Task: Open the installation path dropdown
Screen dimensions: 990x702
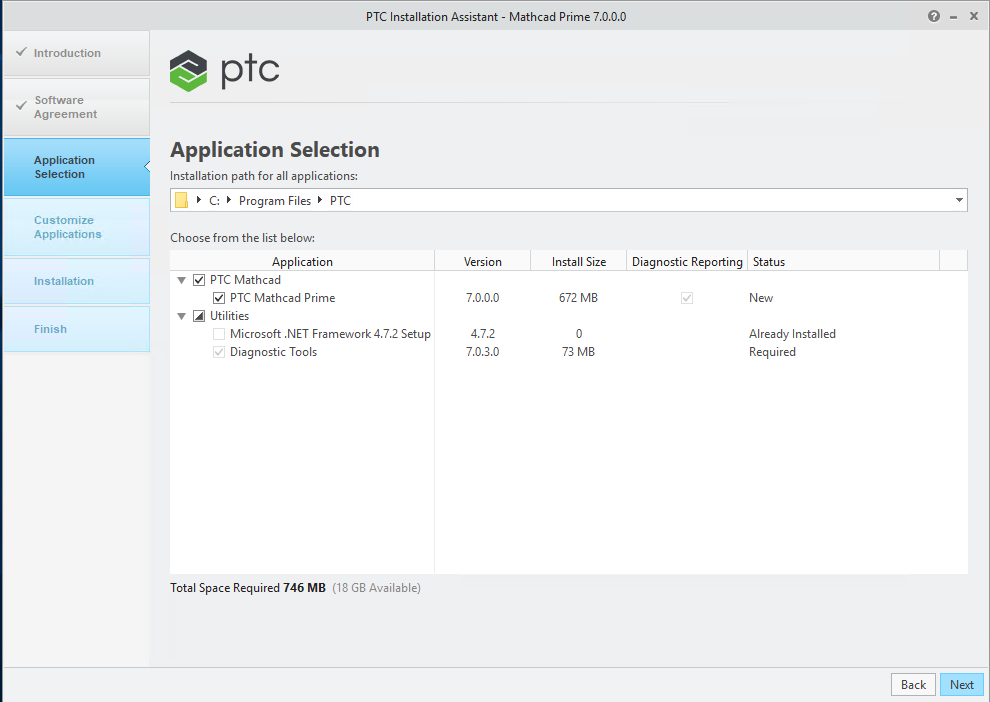Action: [959, 200]
